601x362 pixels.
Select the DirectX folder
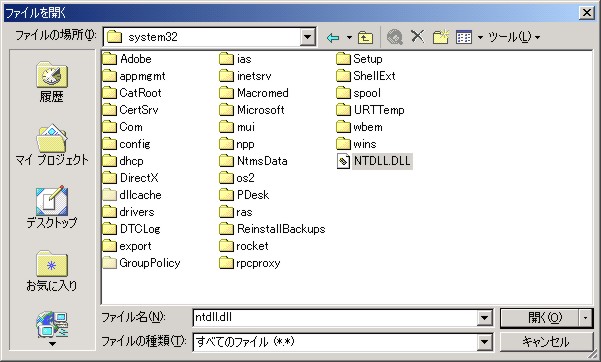click(131, 178)
